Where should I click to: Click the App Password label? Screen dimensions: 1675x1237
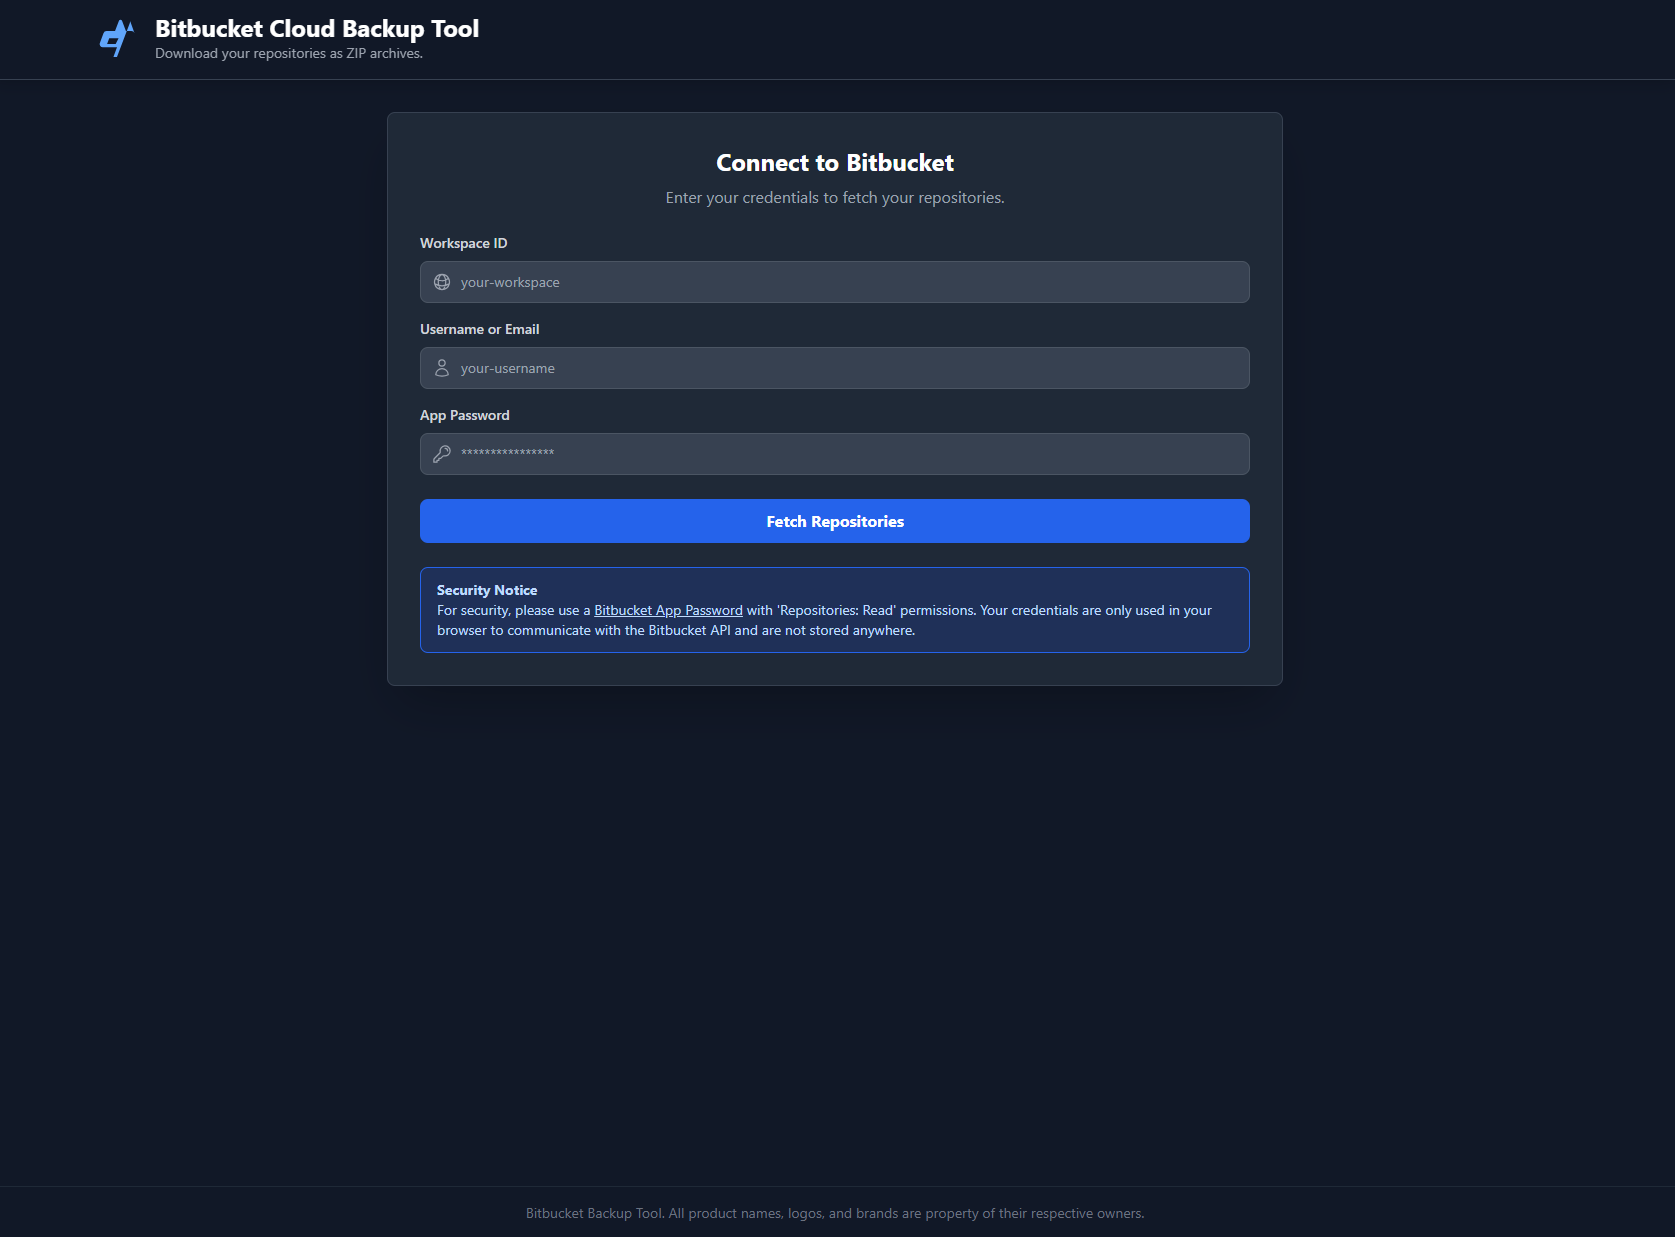click(465, 415)
